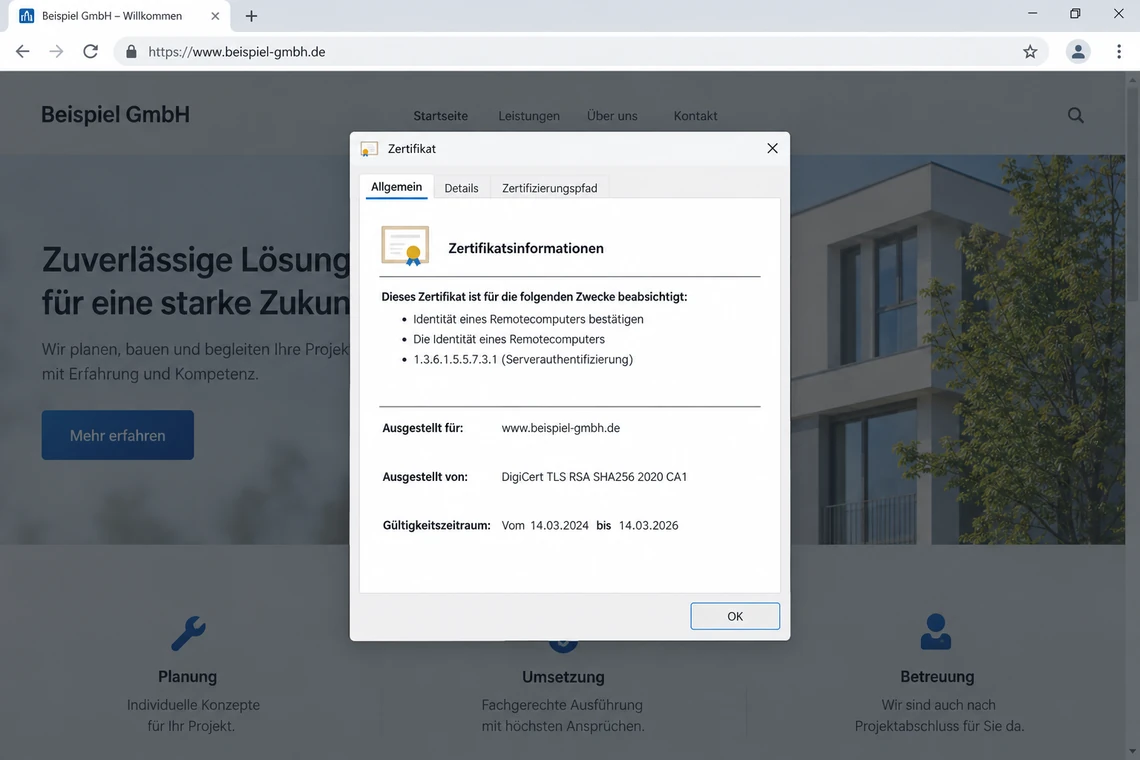
Task: Click the issued-to value www.beispiel-gmbh.de
Action: (561, 428)
